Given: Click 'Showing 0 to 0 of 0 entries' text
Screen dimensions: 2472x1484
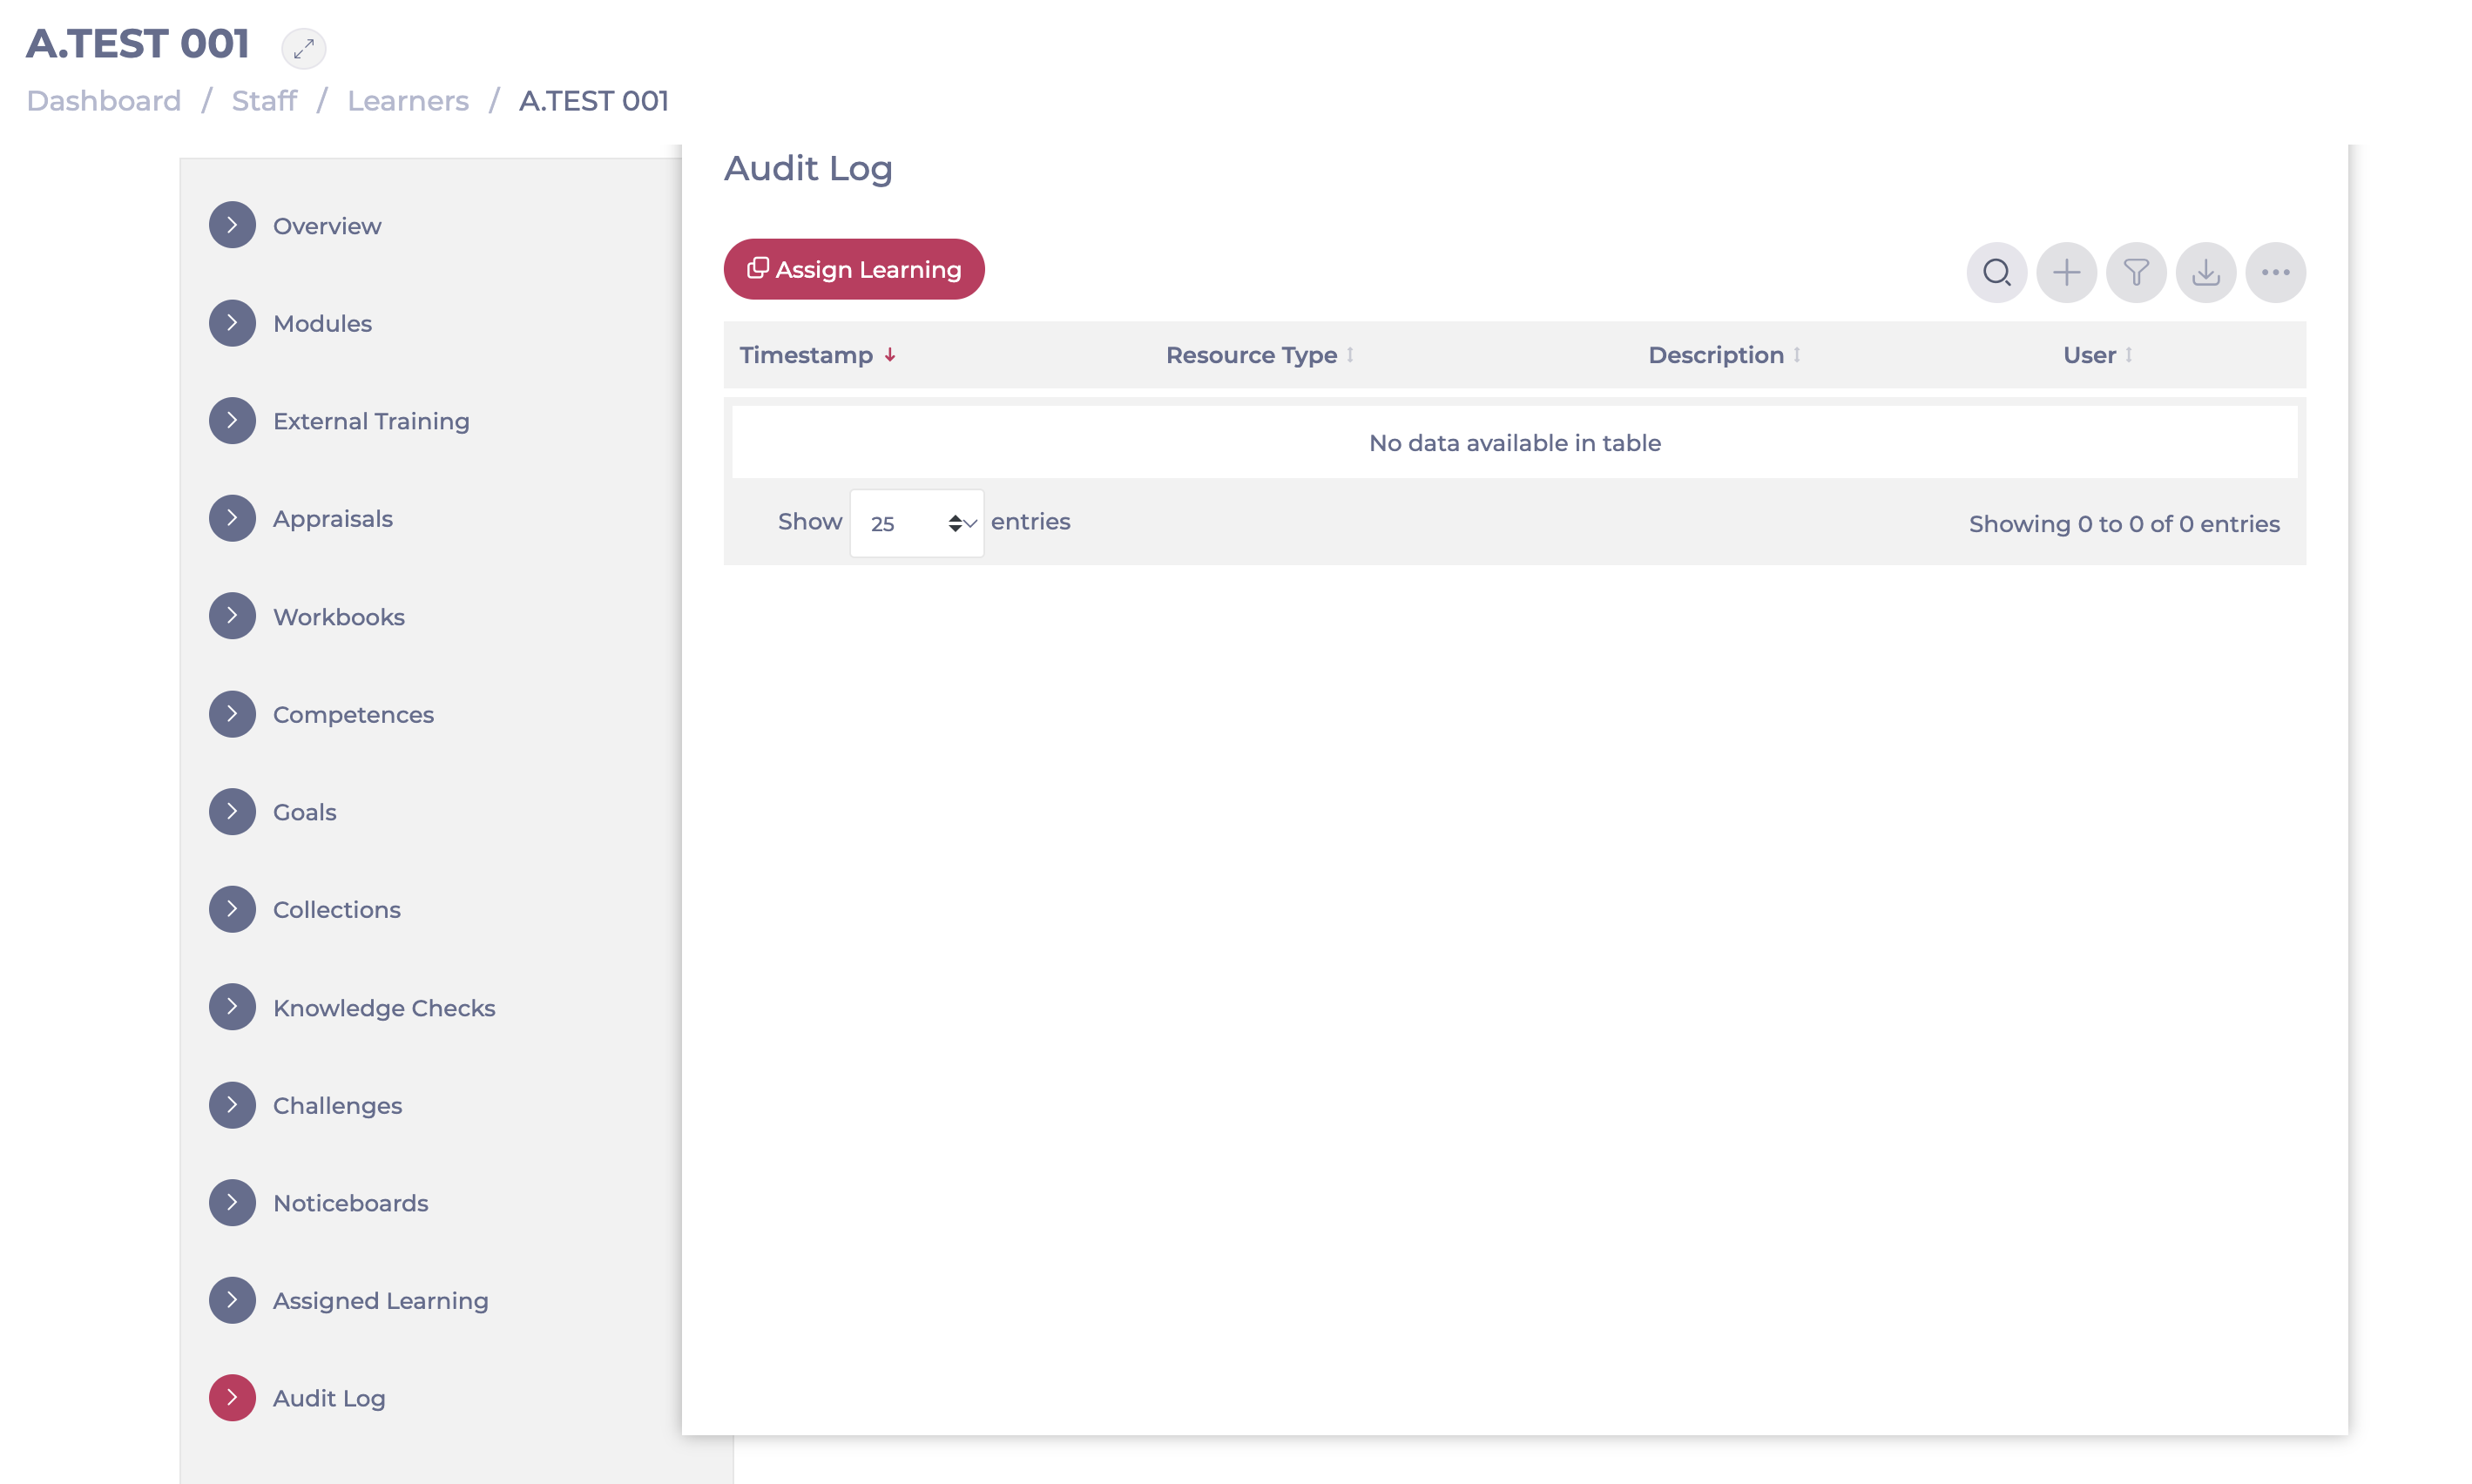Looking at the screenshot, I should click(2124, 524).
